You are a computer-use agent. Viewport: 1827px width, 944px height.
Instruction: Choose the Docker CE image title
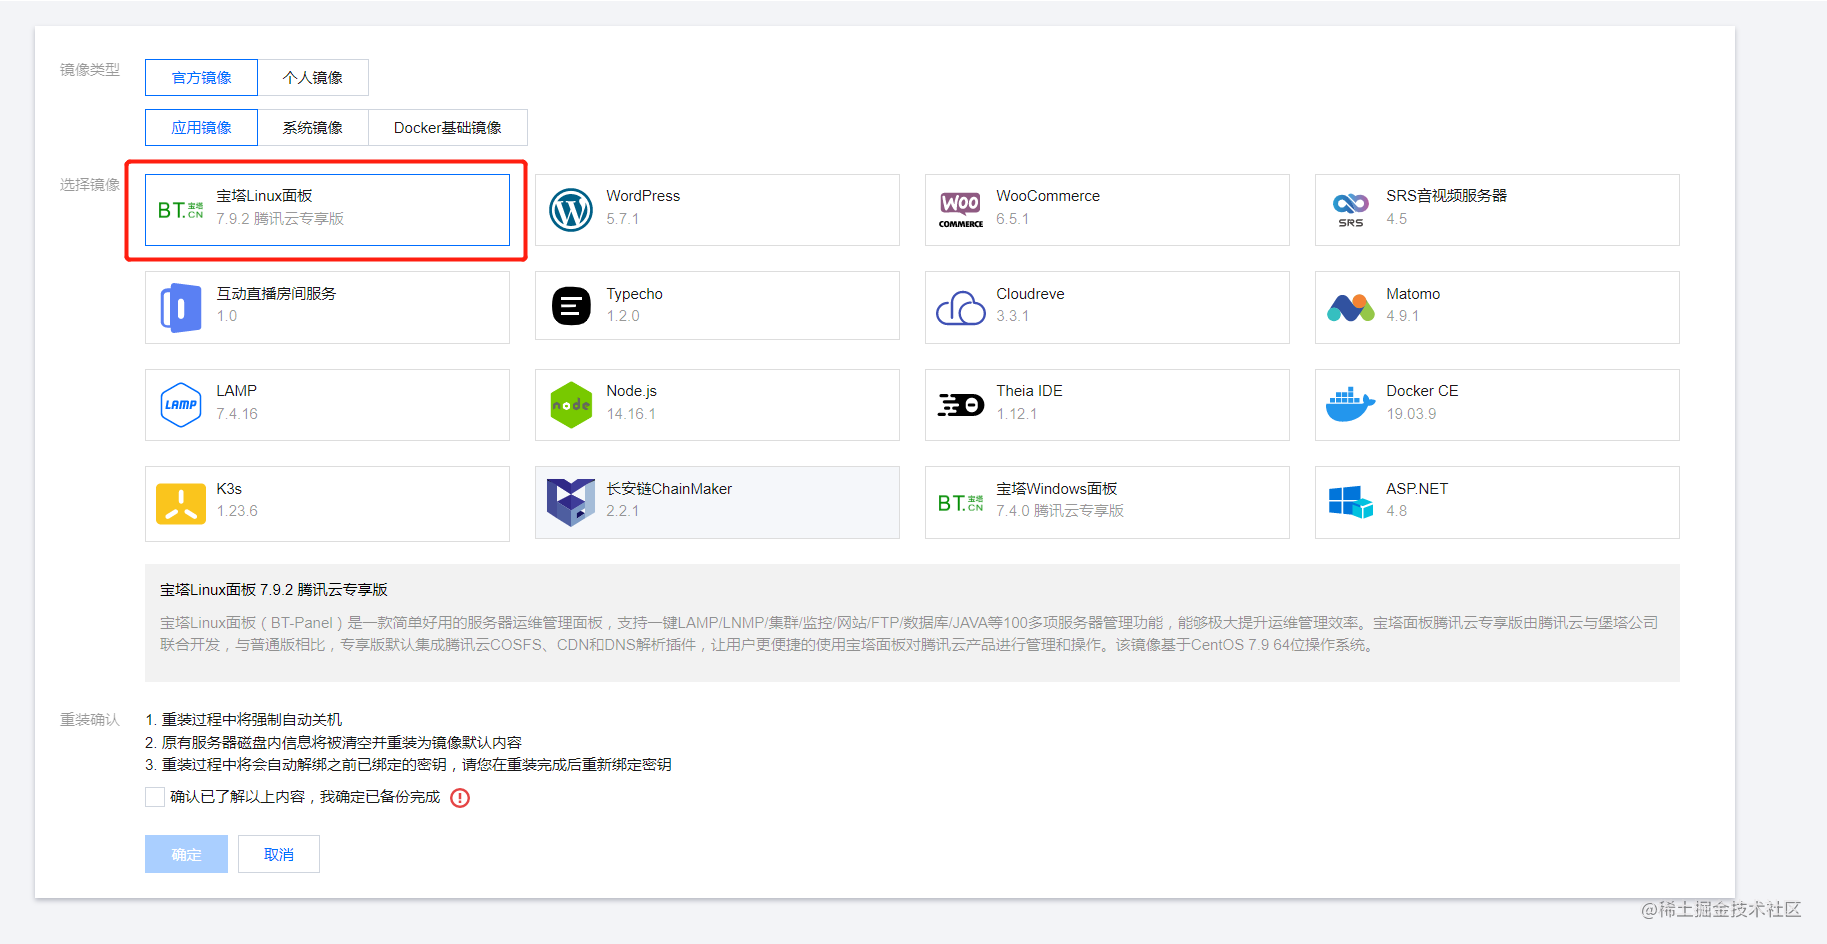(x=1422, y=391)
